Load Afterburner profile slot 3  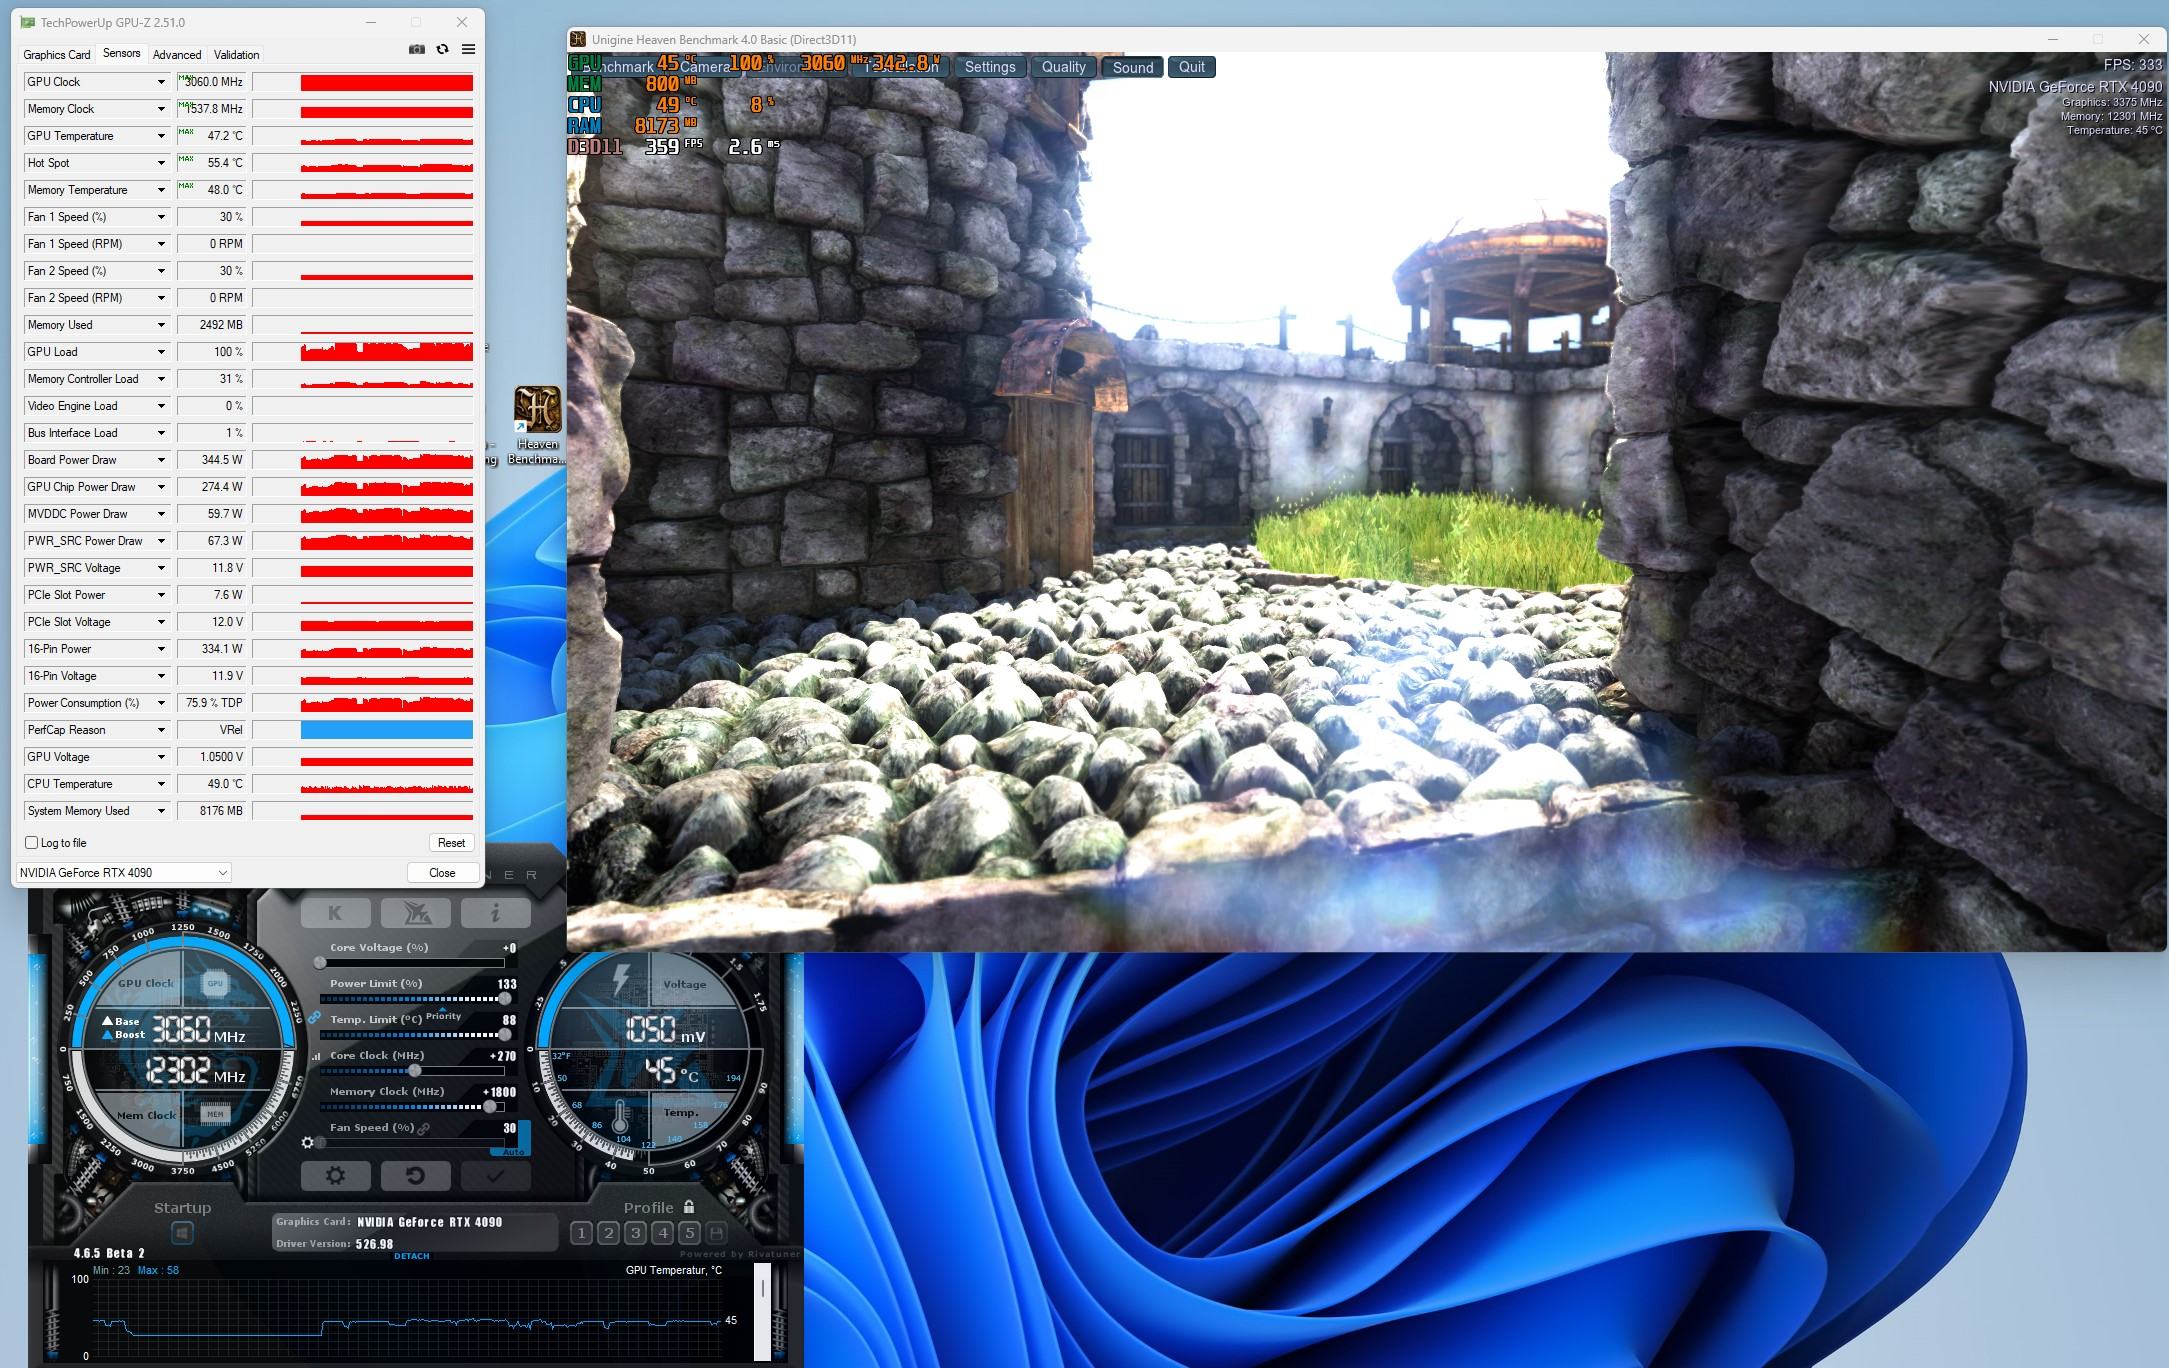click(x=635, y=1233)
